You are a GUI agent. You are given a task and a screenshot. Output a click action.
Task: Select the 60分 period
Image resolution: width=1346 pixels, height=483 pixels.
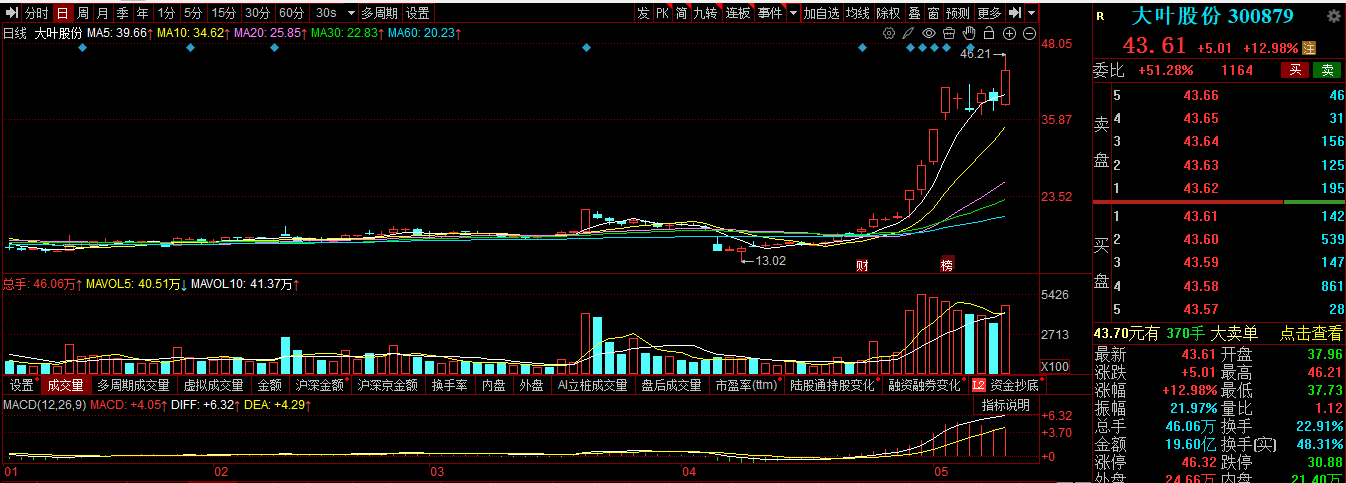coord(291,13)
